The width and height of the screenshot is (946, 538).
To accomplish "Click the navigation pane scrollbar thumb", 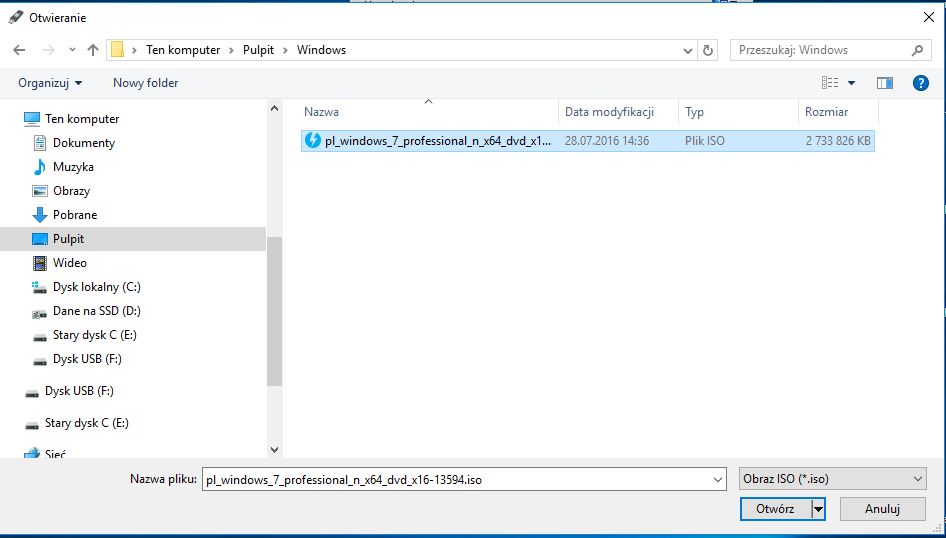I will point(275,311).
